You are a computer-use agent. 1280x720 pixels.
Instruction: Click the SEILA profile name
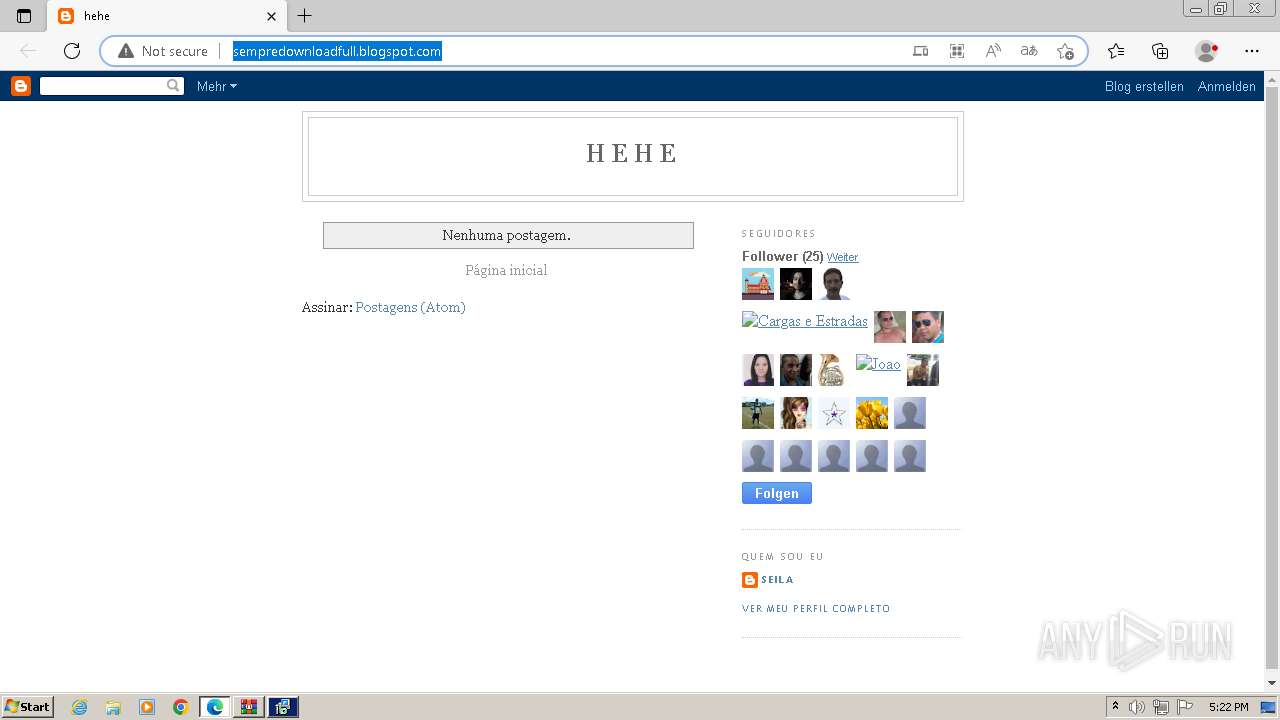point(777,580)
